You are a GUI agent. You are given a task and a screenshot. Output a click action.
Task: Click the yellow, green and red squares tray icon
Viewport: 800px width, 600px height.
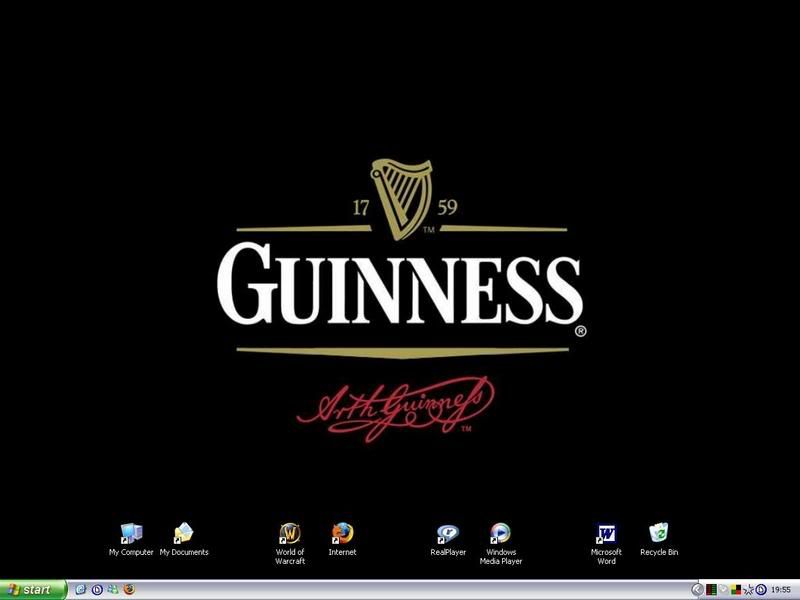pos(736,590)
